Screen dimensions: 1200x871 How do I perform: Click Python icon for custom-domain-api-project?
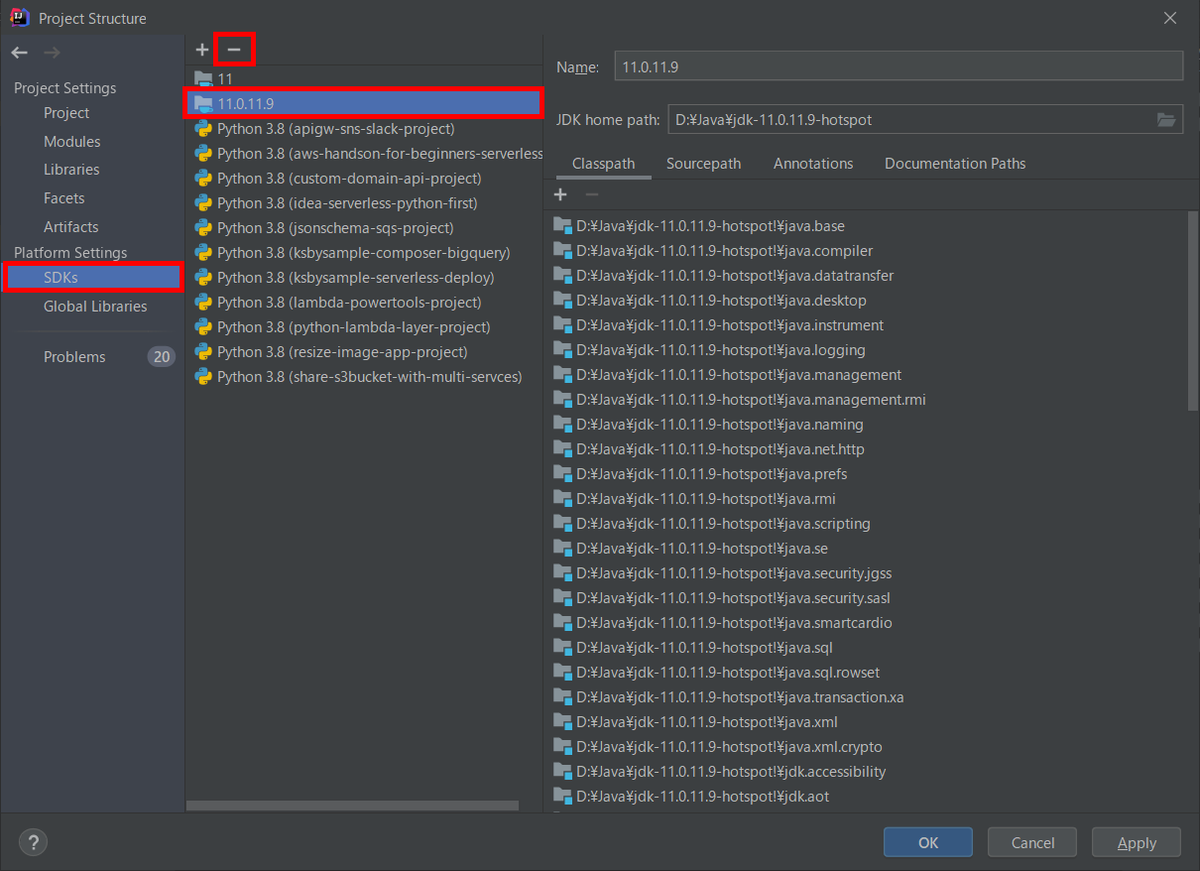(x=203, y=178)
